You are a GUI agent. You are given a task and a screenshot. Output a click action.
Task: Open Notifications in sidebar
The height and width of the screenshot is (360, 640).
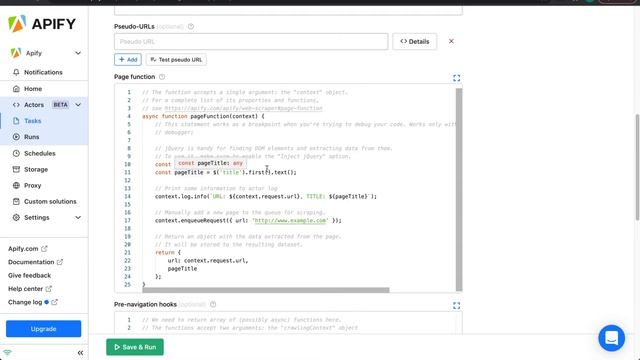coord(43,72)
